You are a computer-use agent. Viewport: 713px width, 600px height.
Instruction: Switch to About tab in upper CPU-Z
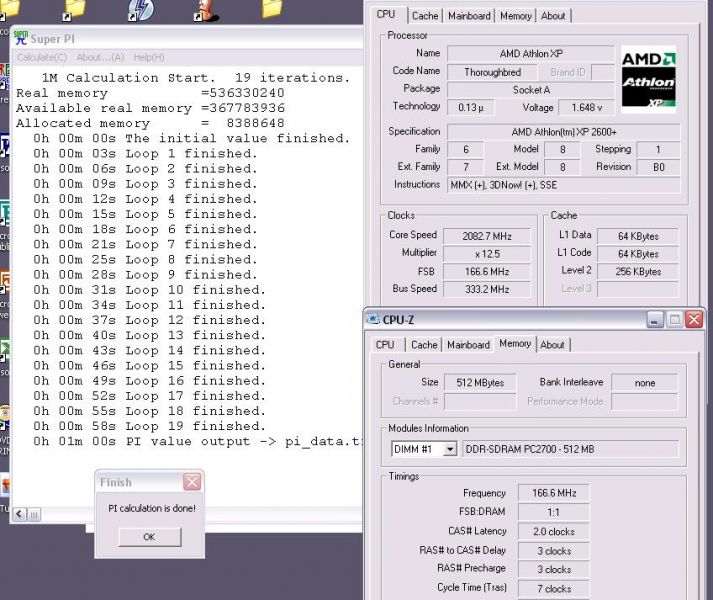click(x=553, y=16)
